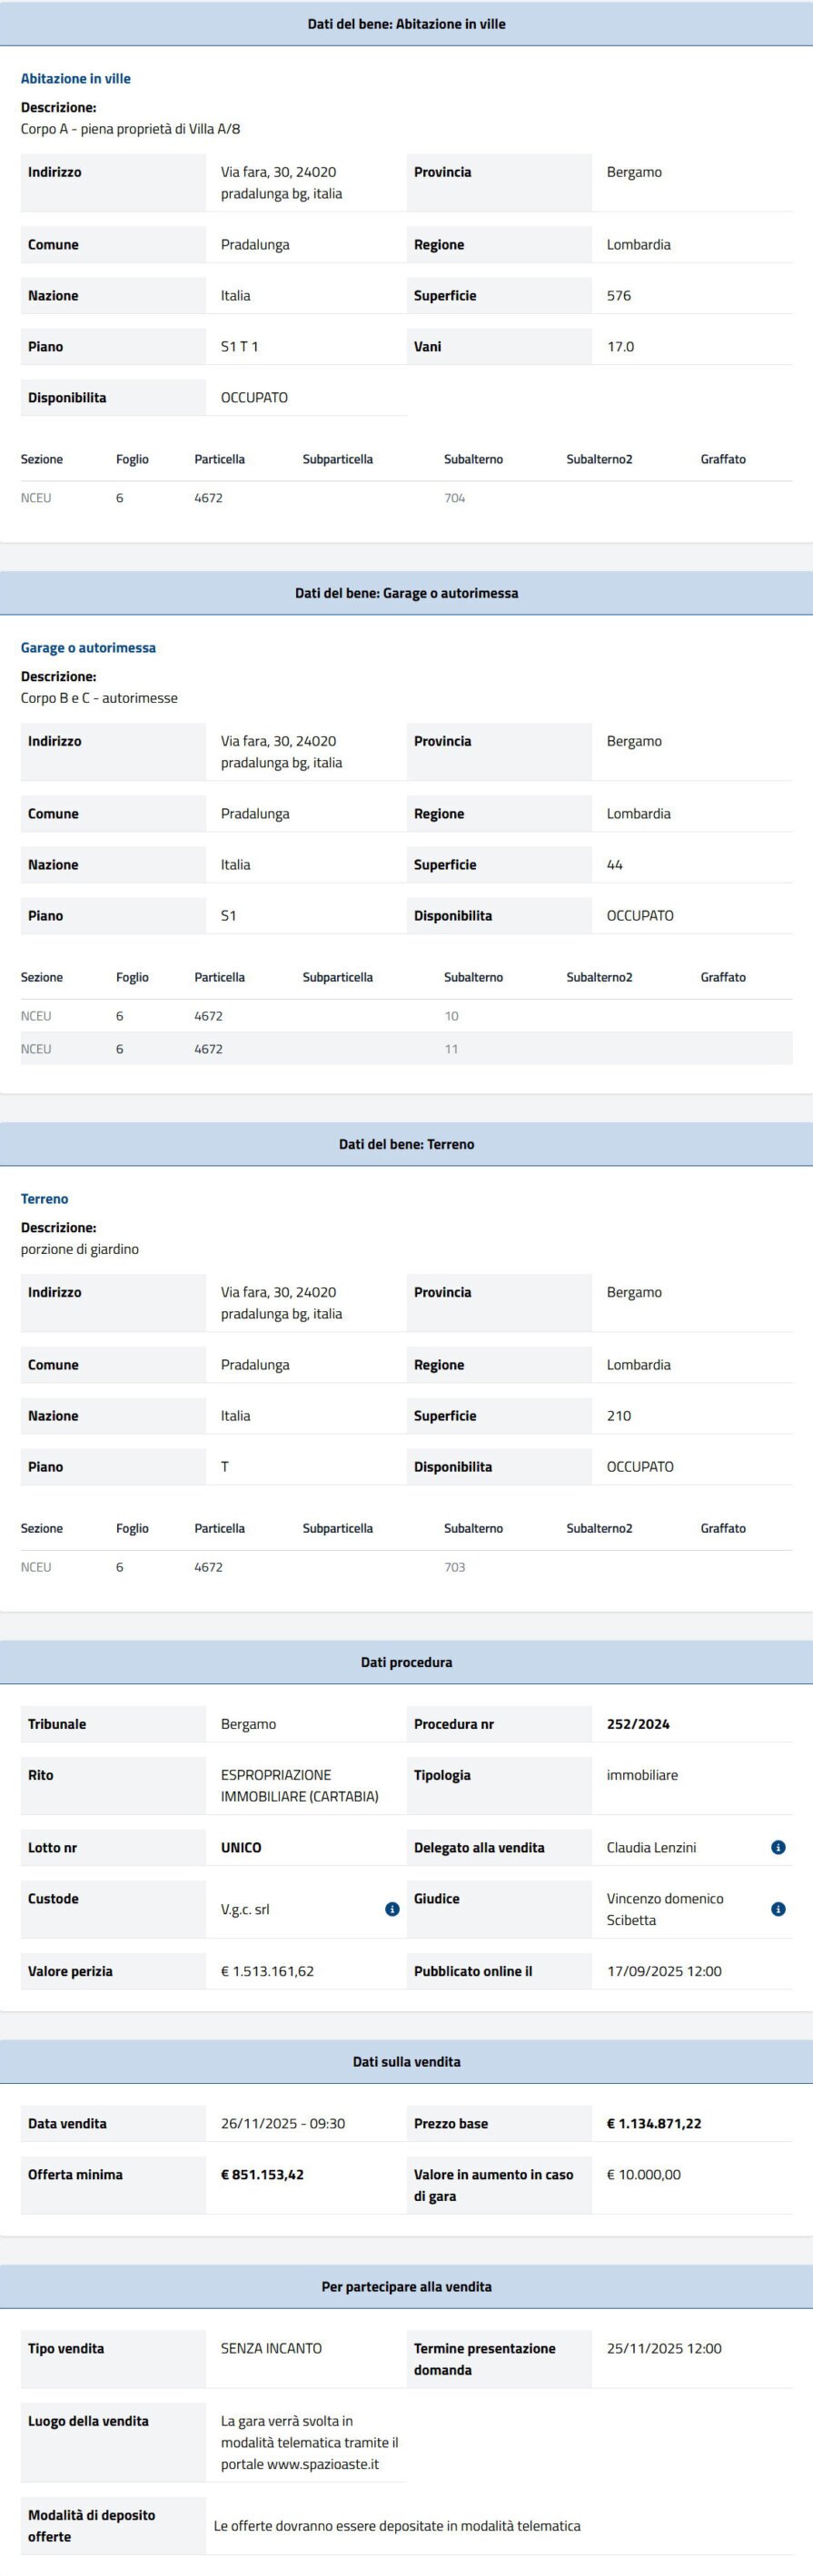Click info icon next to Claudia Lenzini
Screen dimensions: 813x2576
778,1847
